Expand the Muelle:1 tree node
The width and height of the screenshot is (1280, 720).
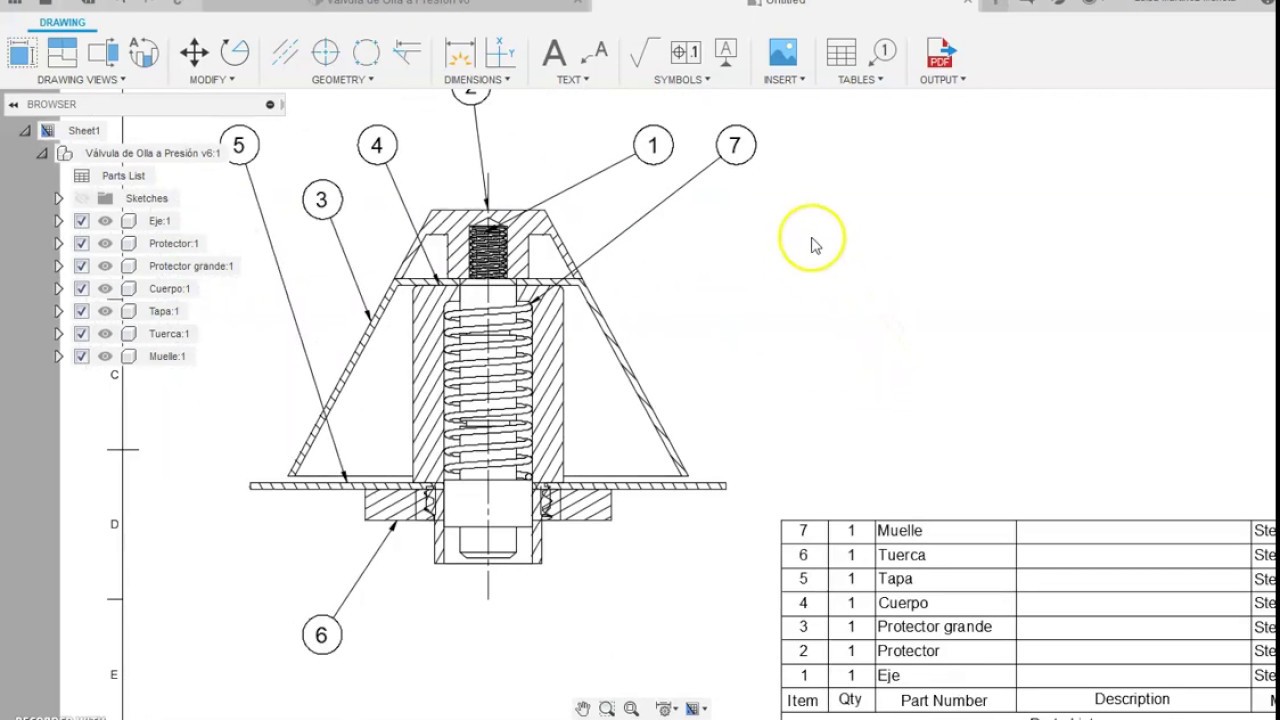click(58, 356)
